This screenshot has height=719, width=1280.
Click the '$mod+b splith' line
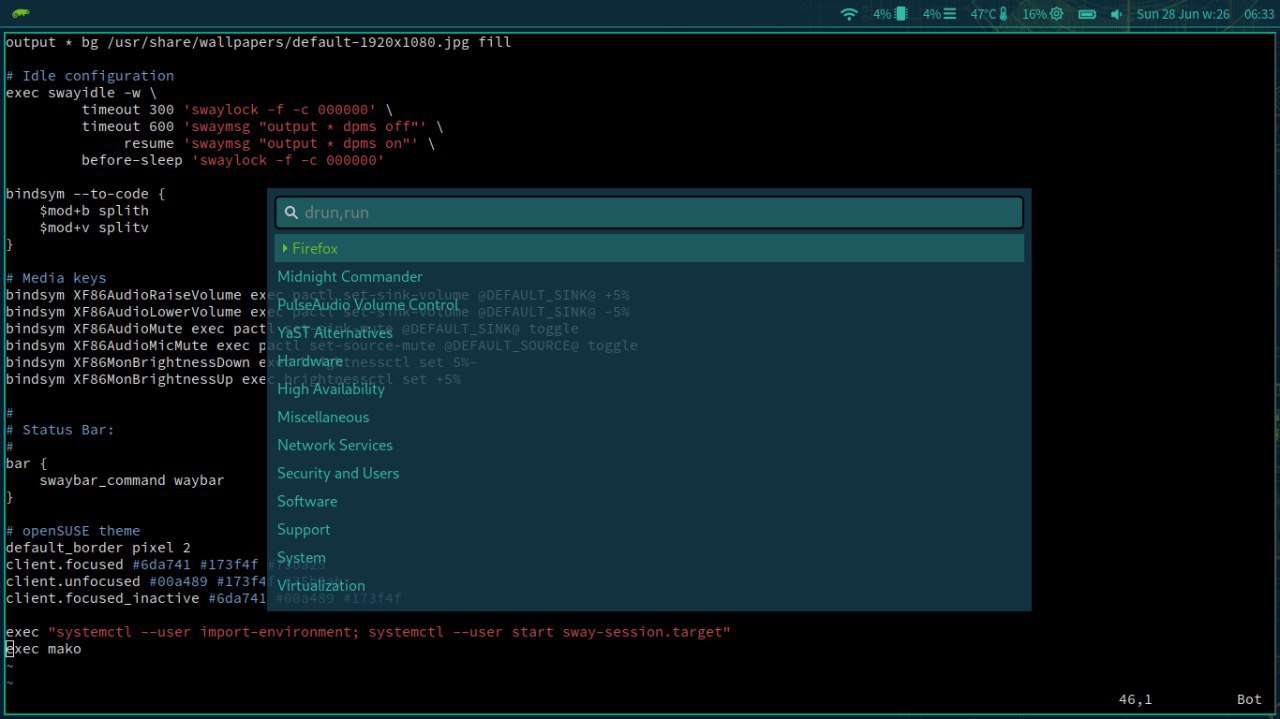(x=94, y=211)
